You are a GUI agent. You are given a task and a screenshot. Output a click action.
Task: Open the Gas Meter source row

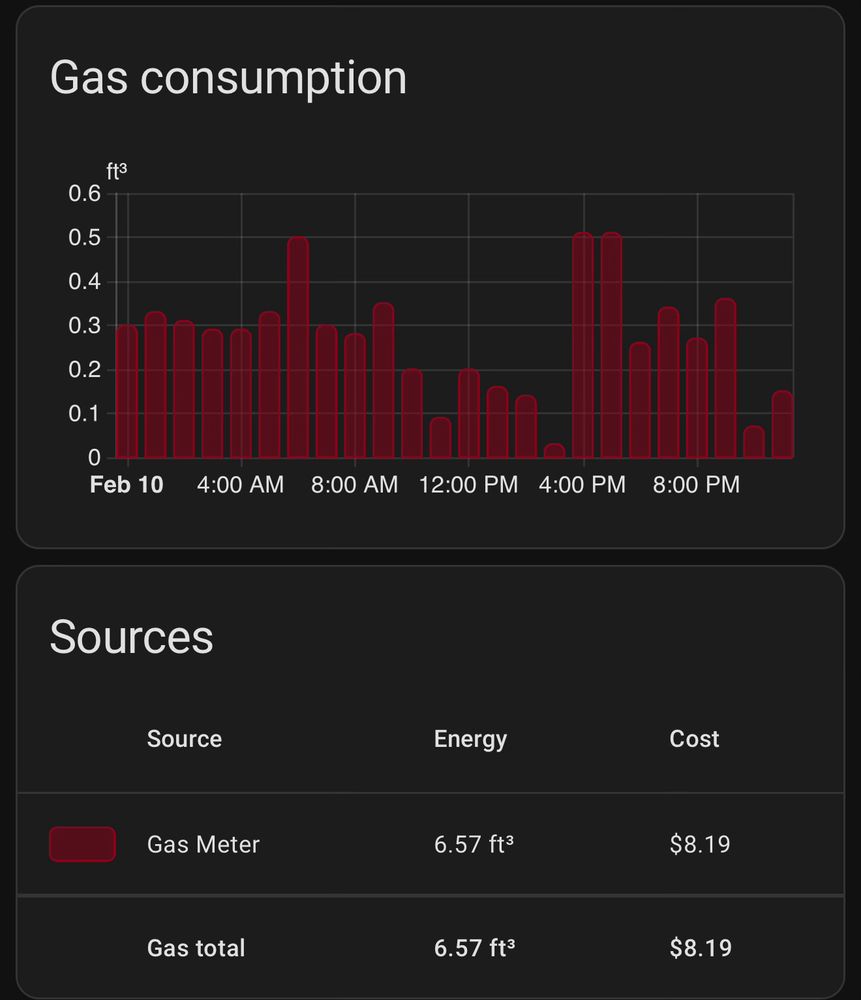click(x=430, y=844)
